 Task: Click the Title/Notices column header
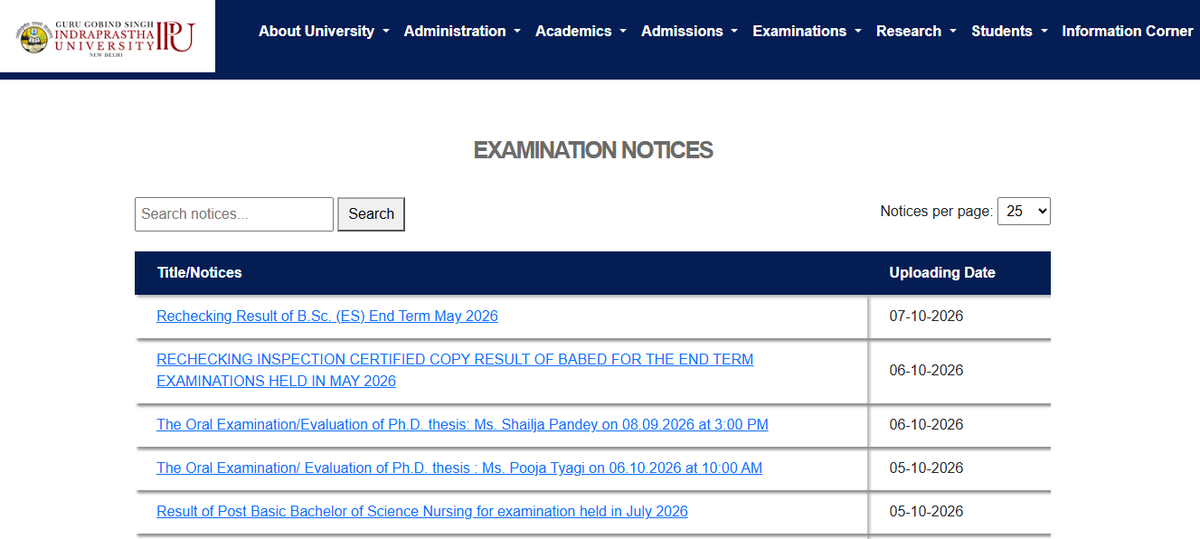pos(199,272)
